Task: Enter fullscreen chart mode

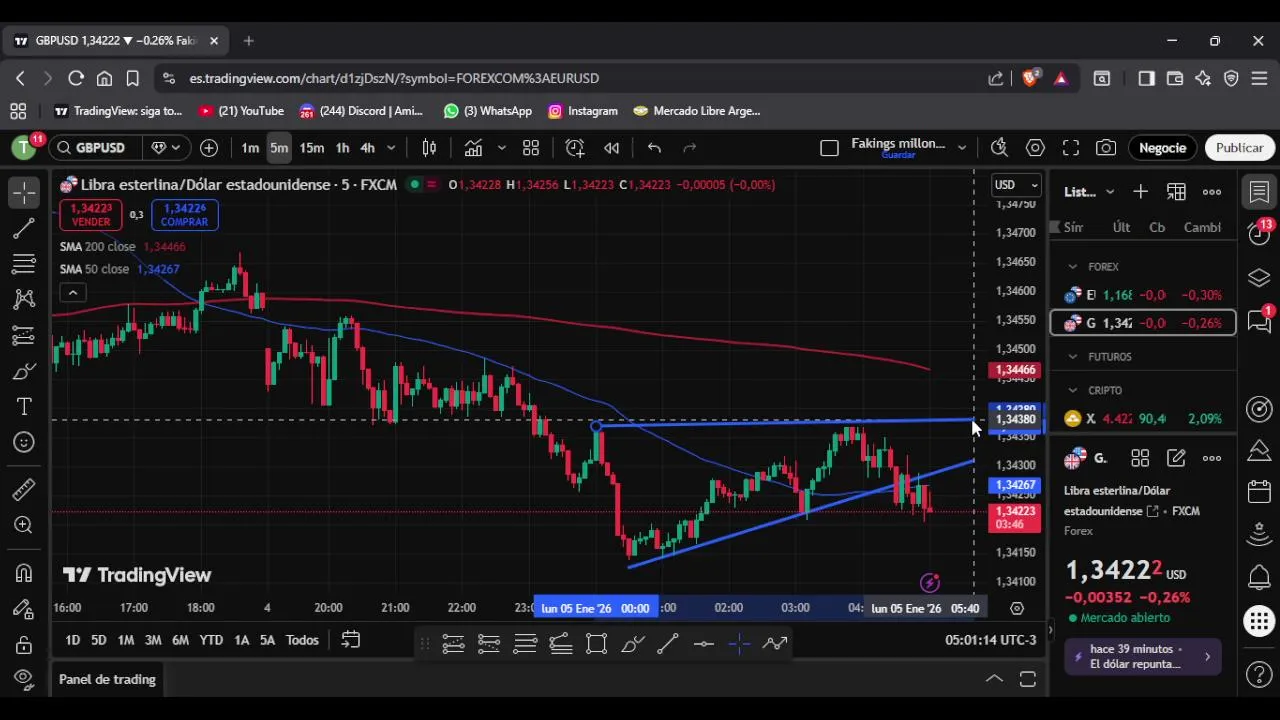Action: point(1071,148)
